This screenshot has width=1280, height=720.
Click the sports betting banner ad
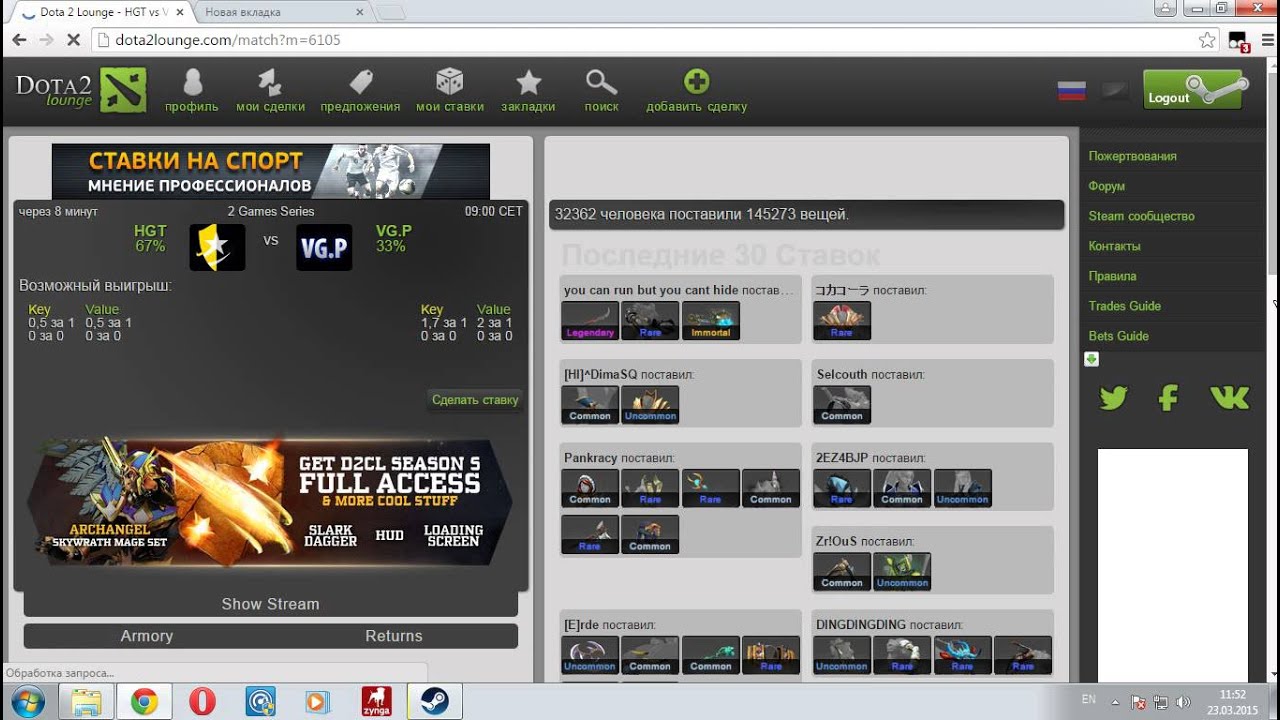coord(271,171)
